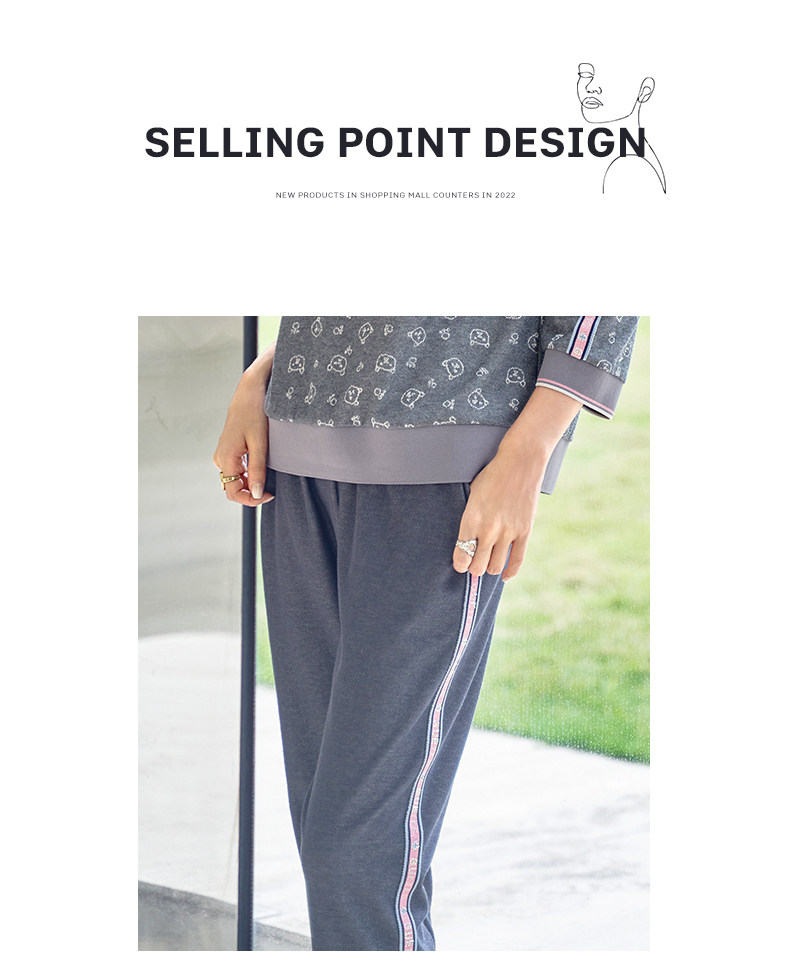The image size is (790, 970).
Task: Click the dark vertical pole in the photo
Action: click(x=249, y=633)
